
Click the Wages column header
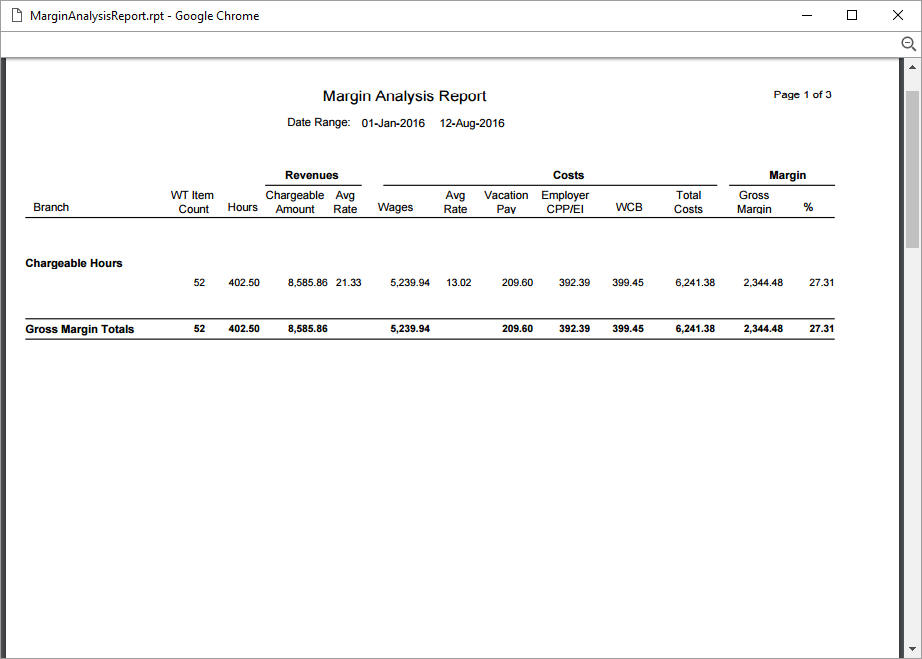[x=395, y=207]
